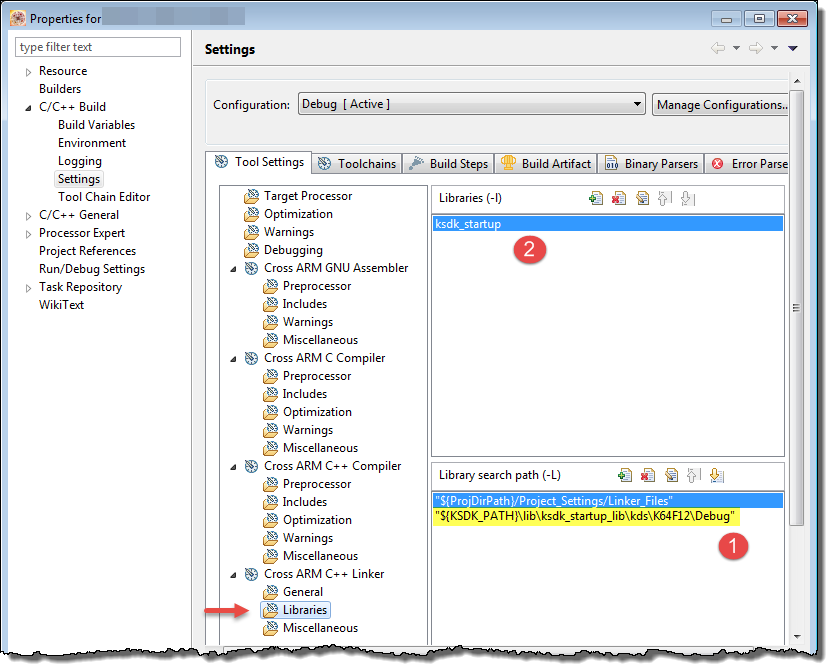
Task: Open top-level Optimization tool settings
Action: [x=298, y=214]
